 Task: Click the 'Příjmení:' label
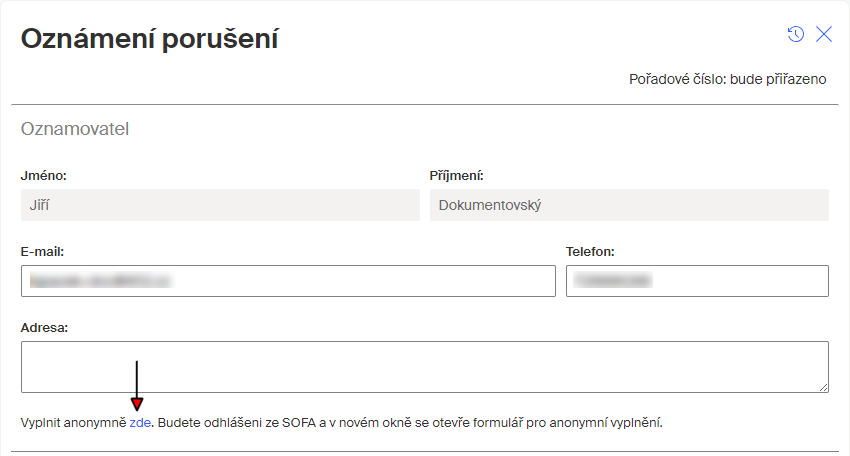pos(456,176)
